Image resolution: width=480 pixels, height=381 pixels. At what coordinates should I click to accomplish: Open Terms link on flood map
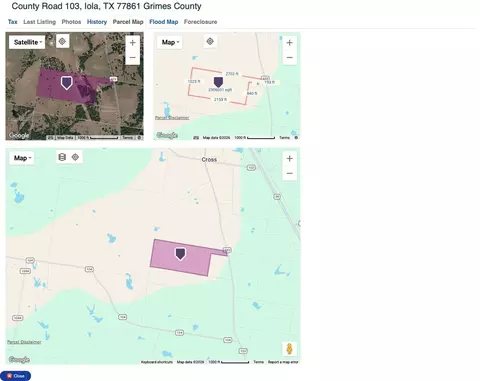[259, 362]
